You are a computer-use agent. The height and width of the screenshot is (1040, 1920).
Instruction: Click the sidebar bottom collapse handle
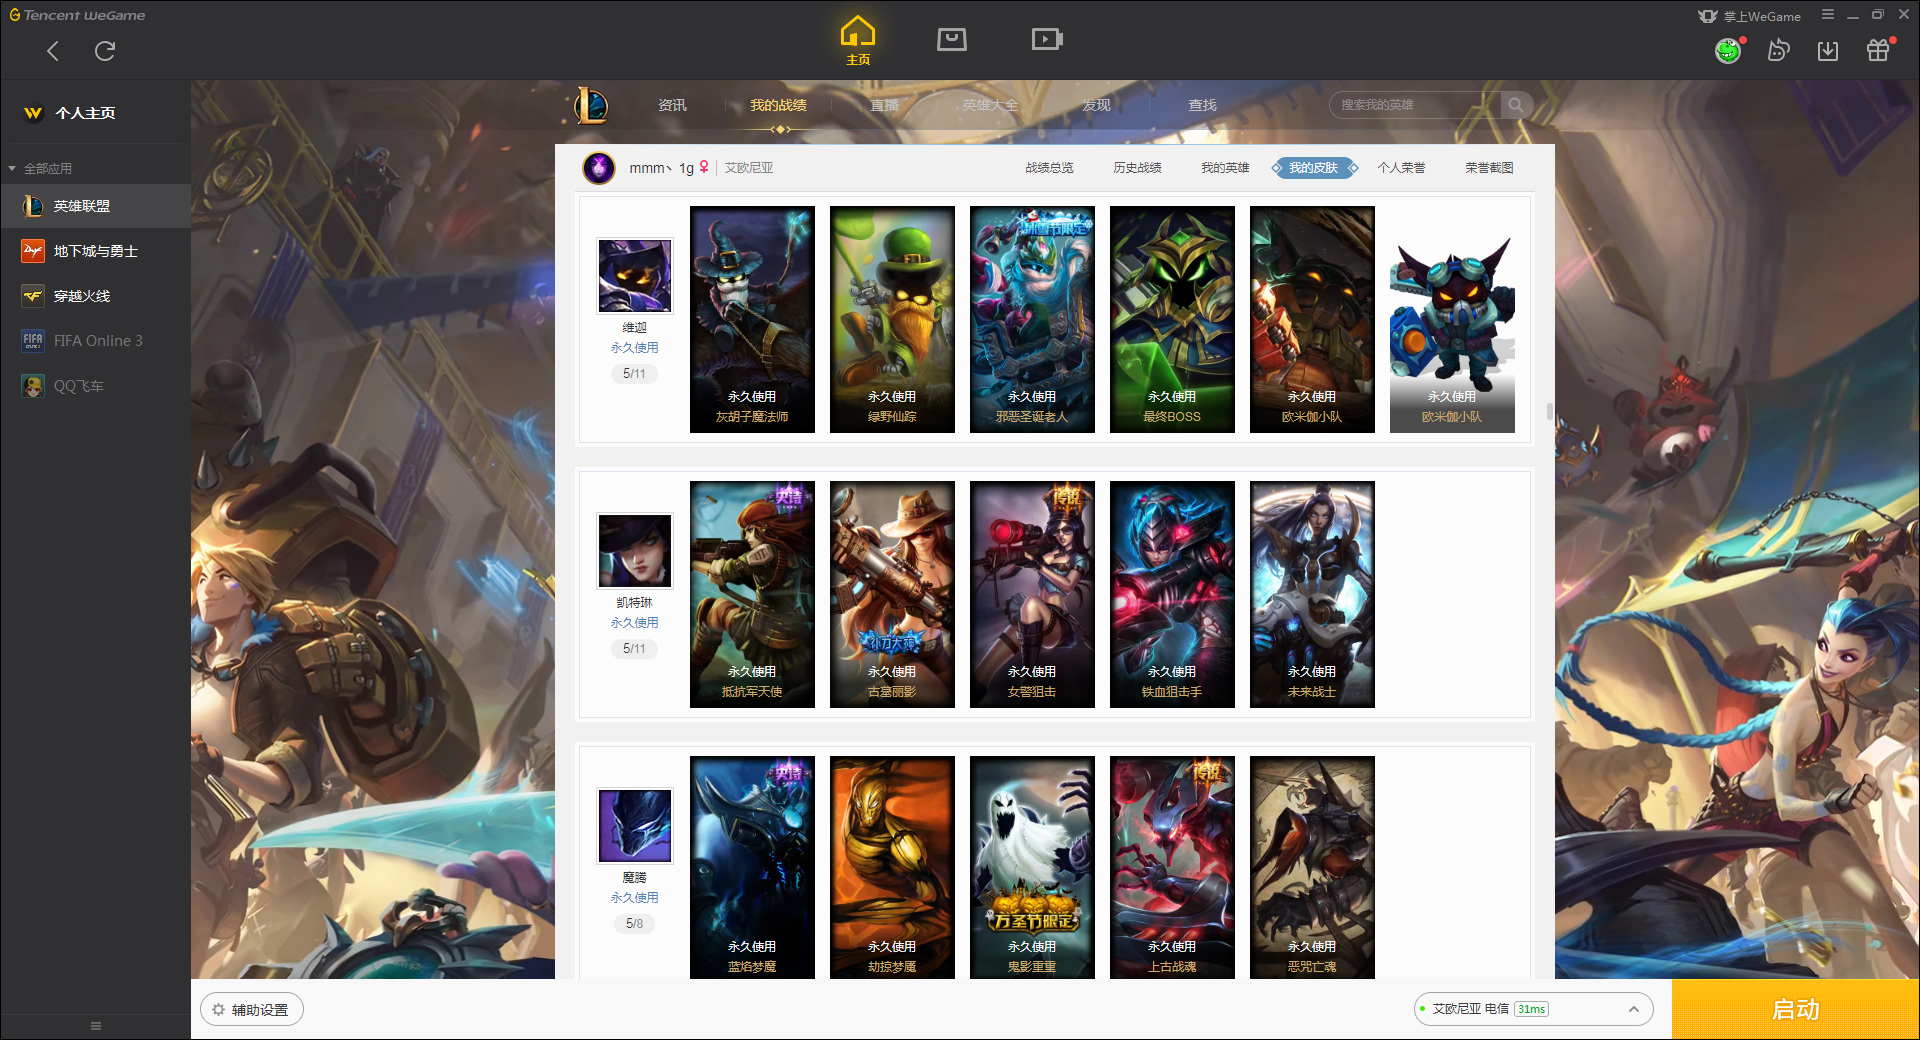[x=96, y=1026]
